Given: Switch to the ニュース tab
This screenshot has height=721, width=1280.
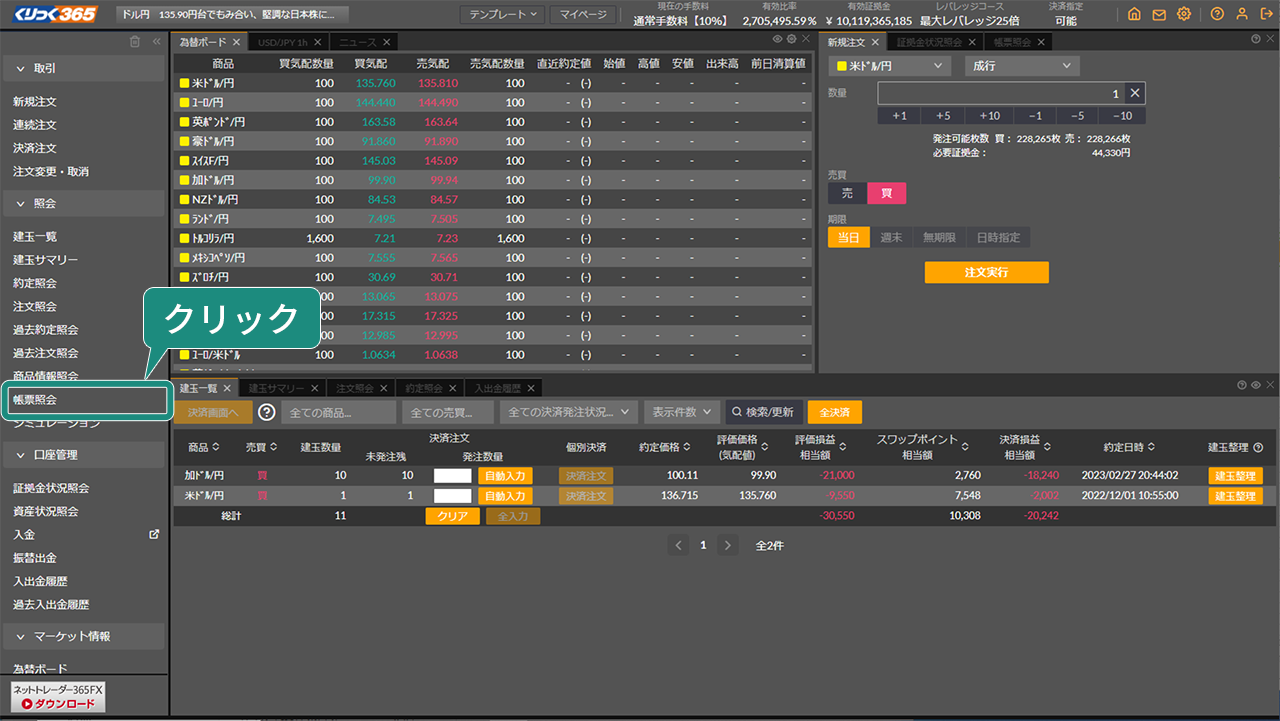Looking at the screenshot, I should (x=364, y=42).
